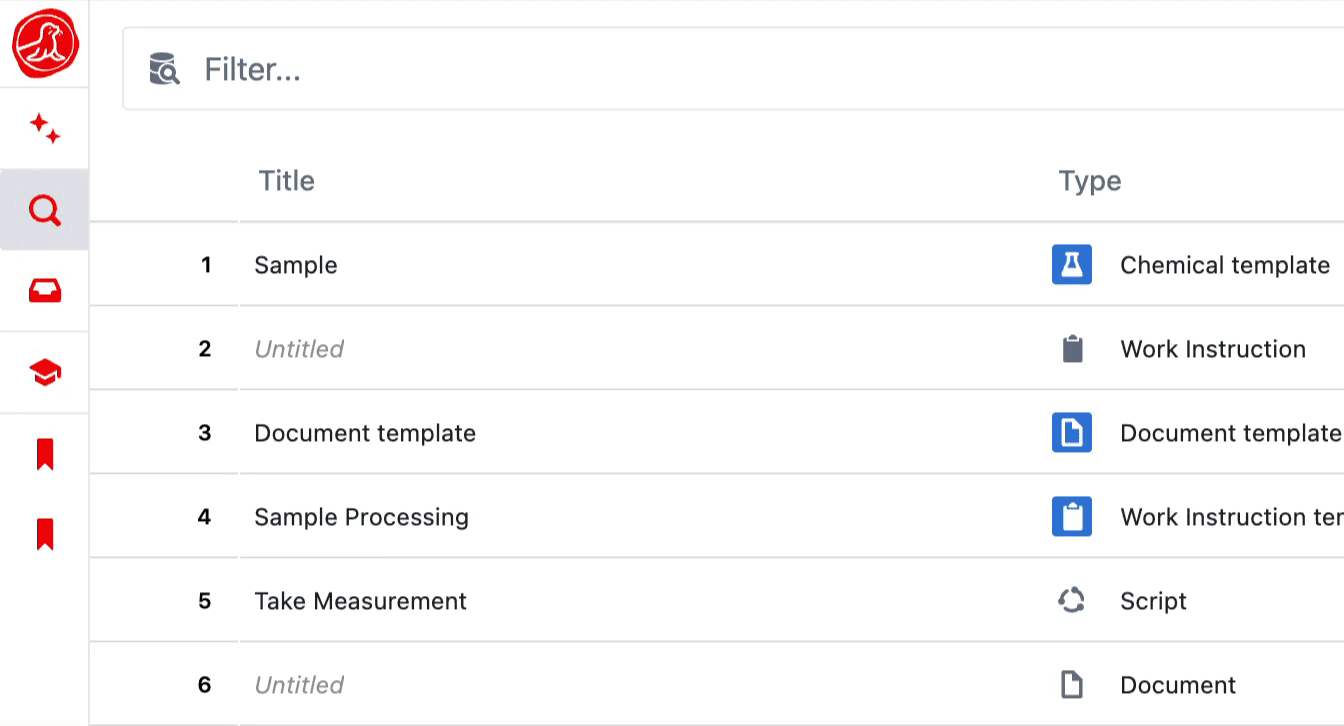The height and width of the screenshot is (726, 1344).
Task: Select the first bookmark icon in the sidebar
Action: coord(44,453)
